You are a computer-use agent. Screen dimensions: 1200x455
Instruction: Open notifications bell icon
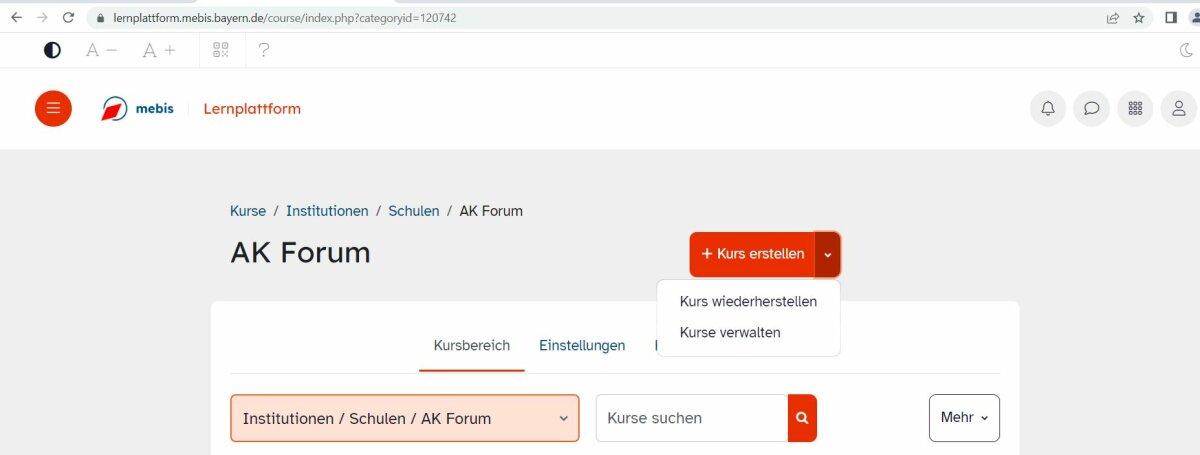(1048, 108)
